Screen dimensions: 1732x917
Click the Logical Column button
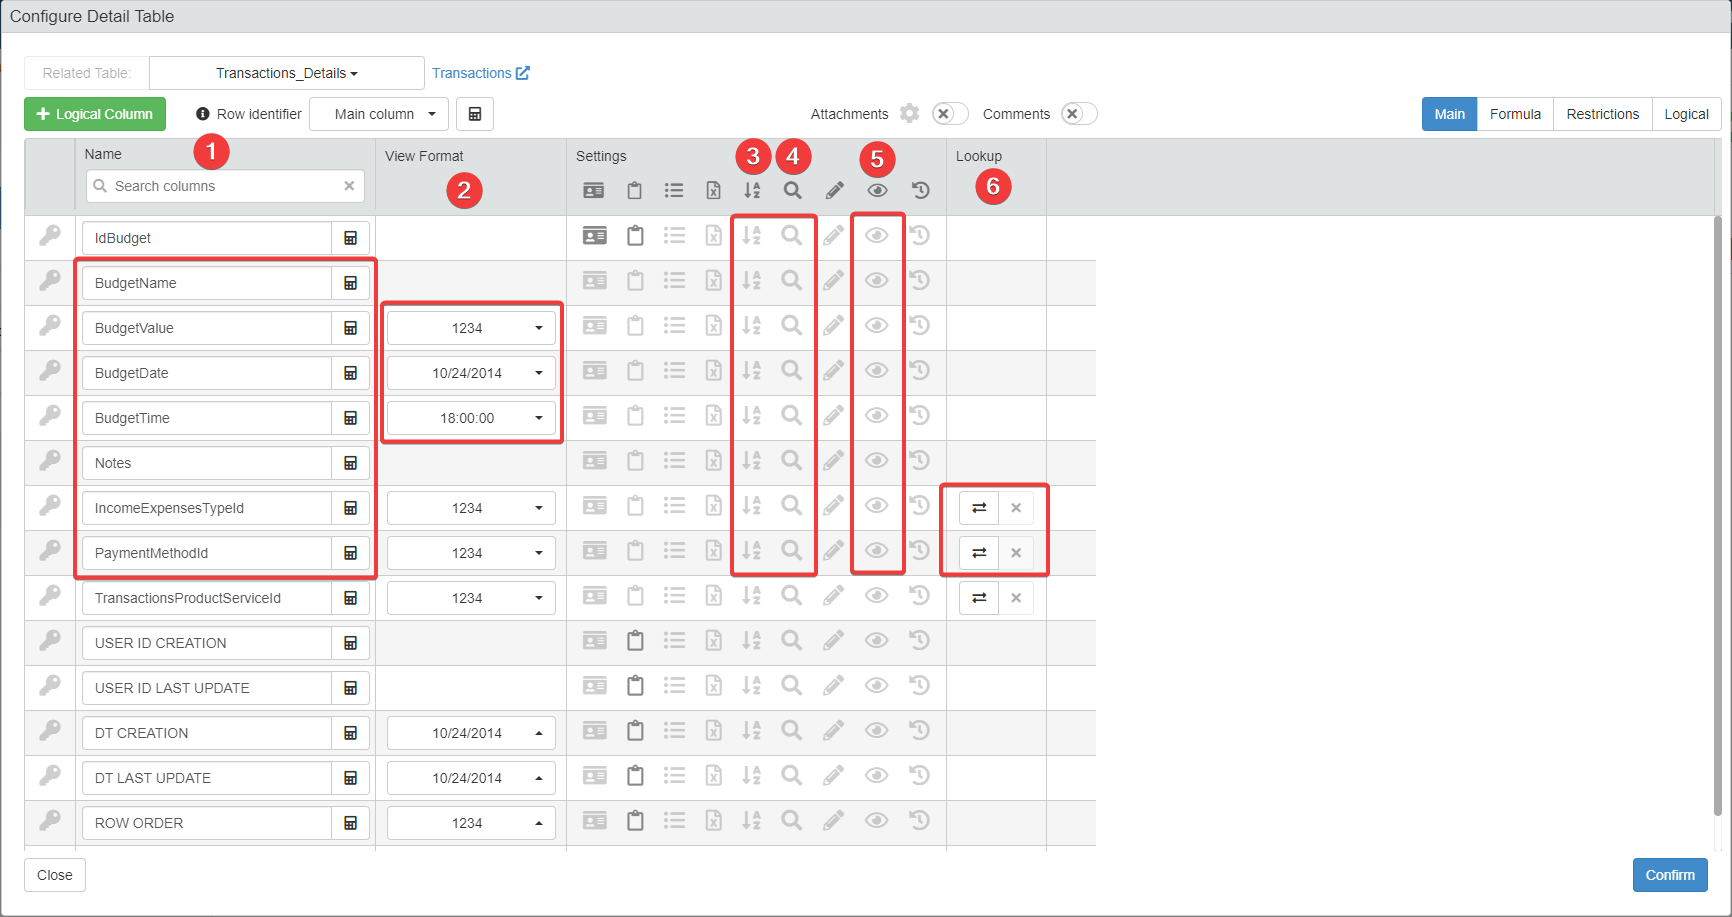point(95,114)
